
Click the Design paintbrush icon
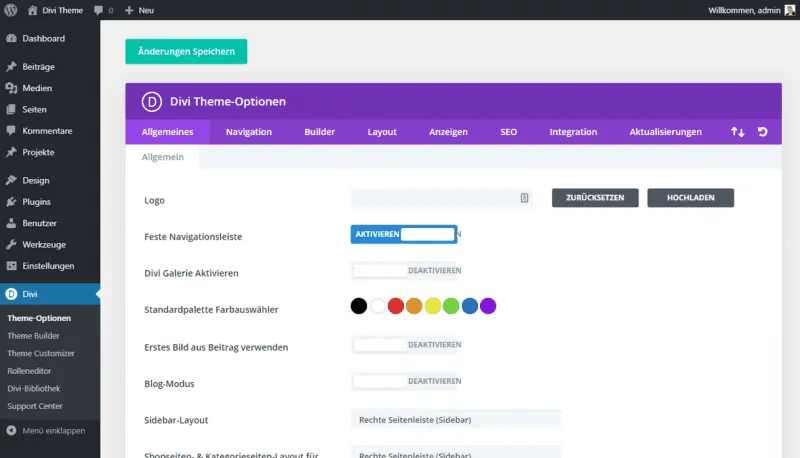click(x=11, y=181)
